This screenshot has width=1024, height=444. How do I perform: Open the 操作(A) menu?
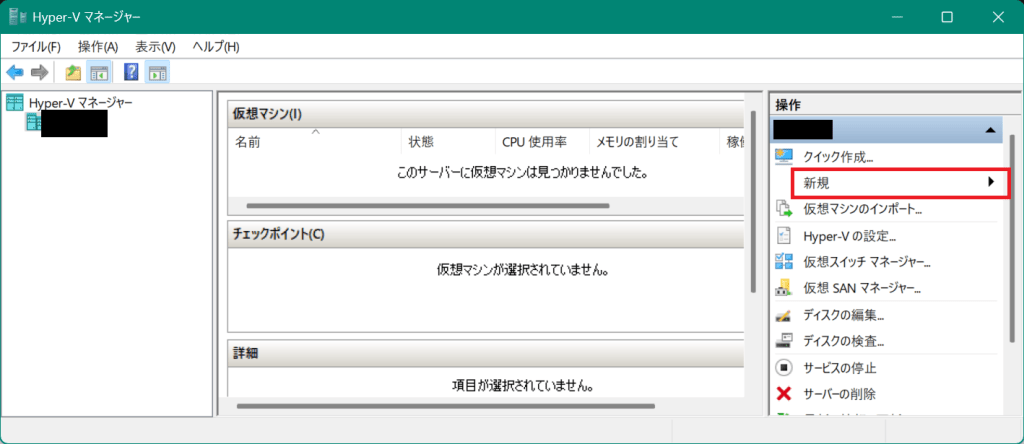point(98,47)
